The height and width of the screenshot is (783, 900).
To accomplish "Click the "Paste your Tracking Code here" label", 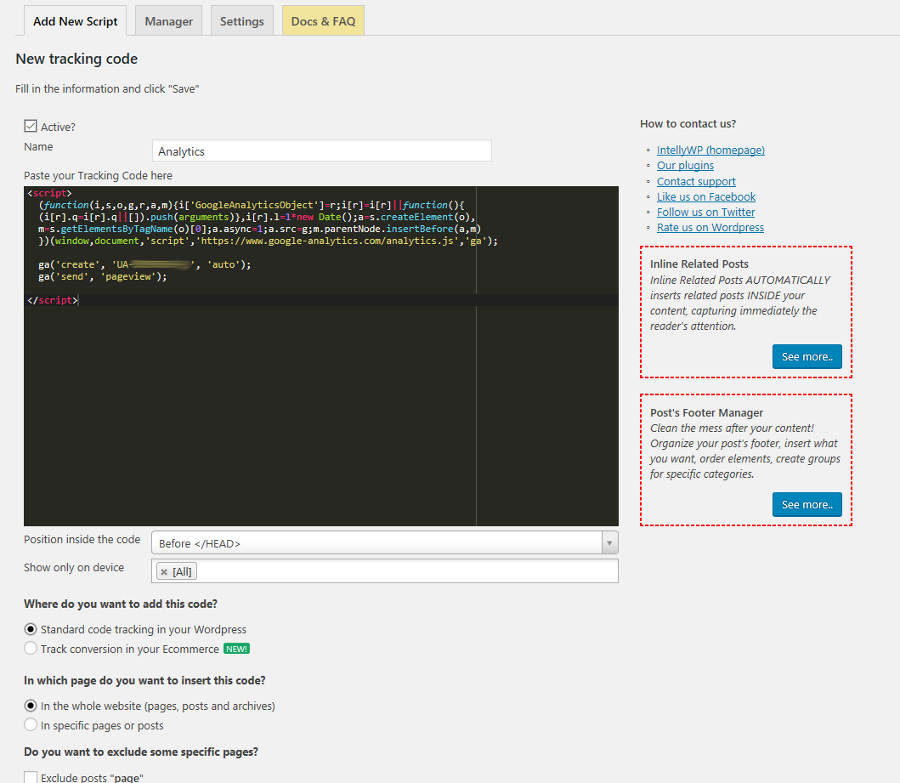I will pos(98,175).
